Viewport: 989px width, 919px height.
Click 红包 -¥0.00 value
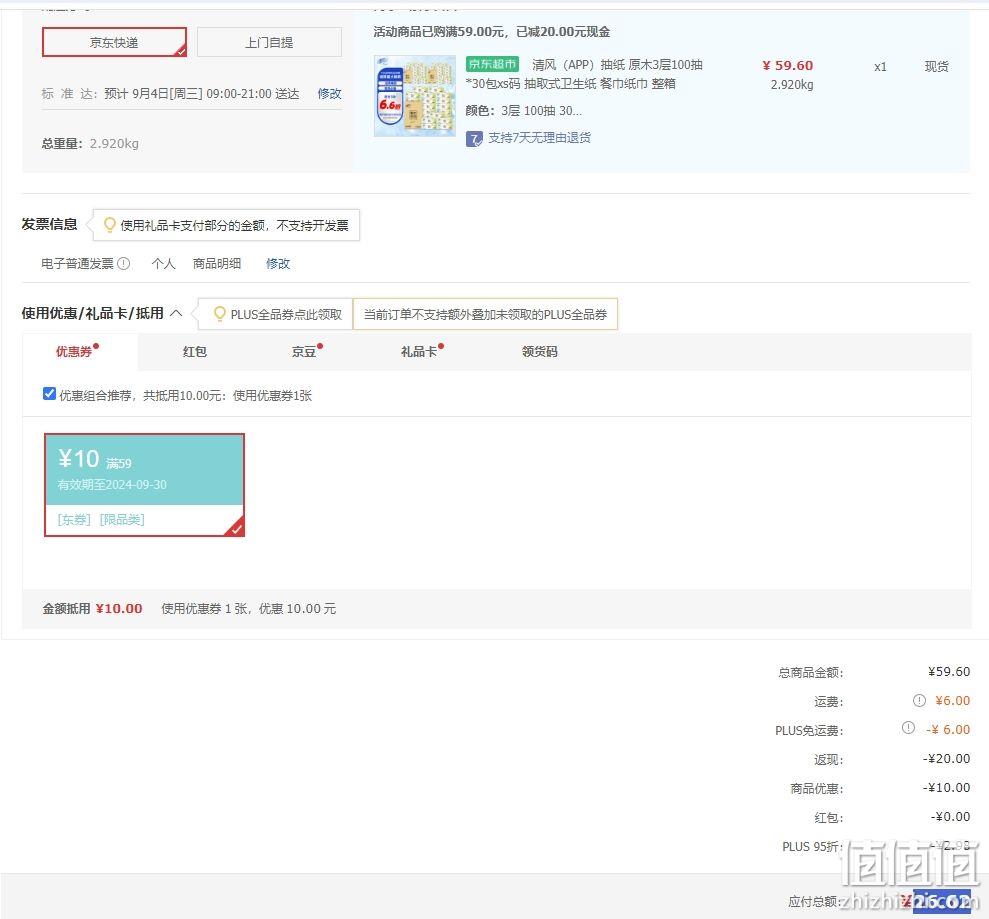point(950,817)
